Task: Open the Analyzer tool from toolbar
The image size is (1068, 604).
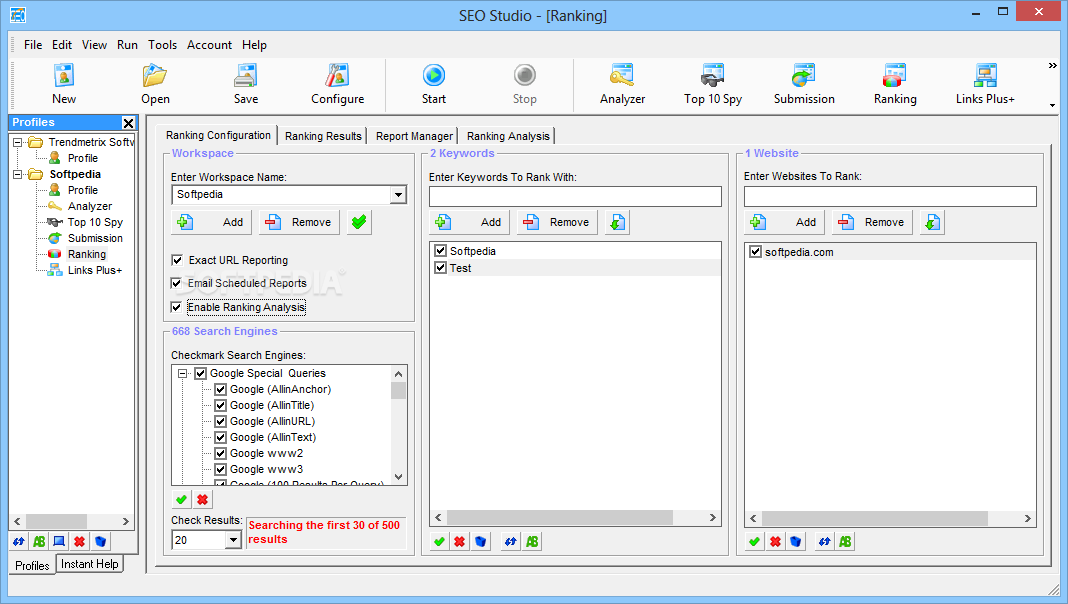Action: point(622,84)
